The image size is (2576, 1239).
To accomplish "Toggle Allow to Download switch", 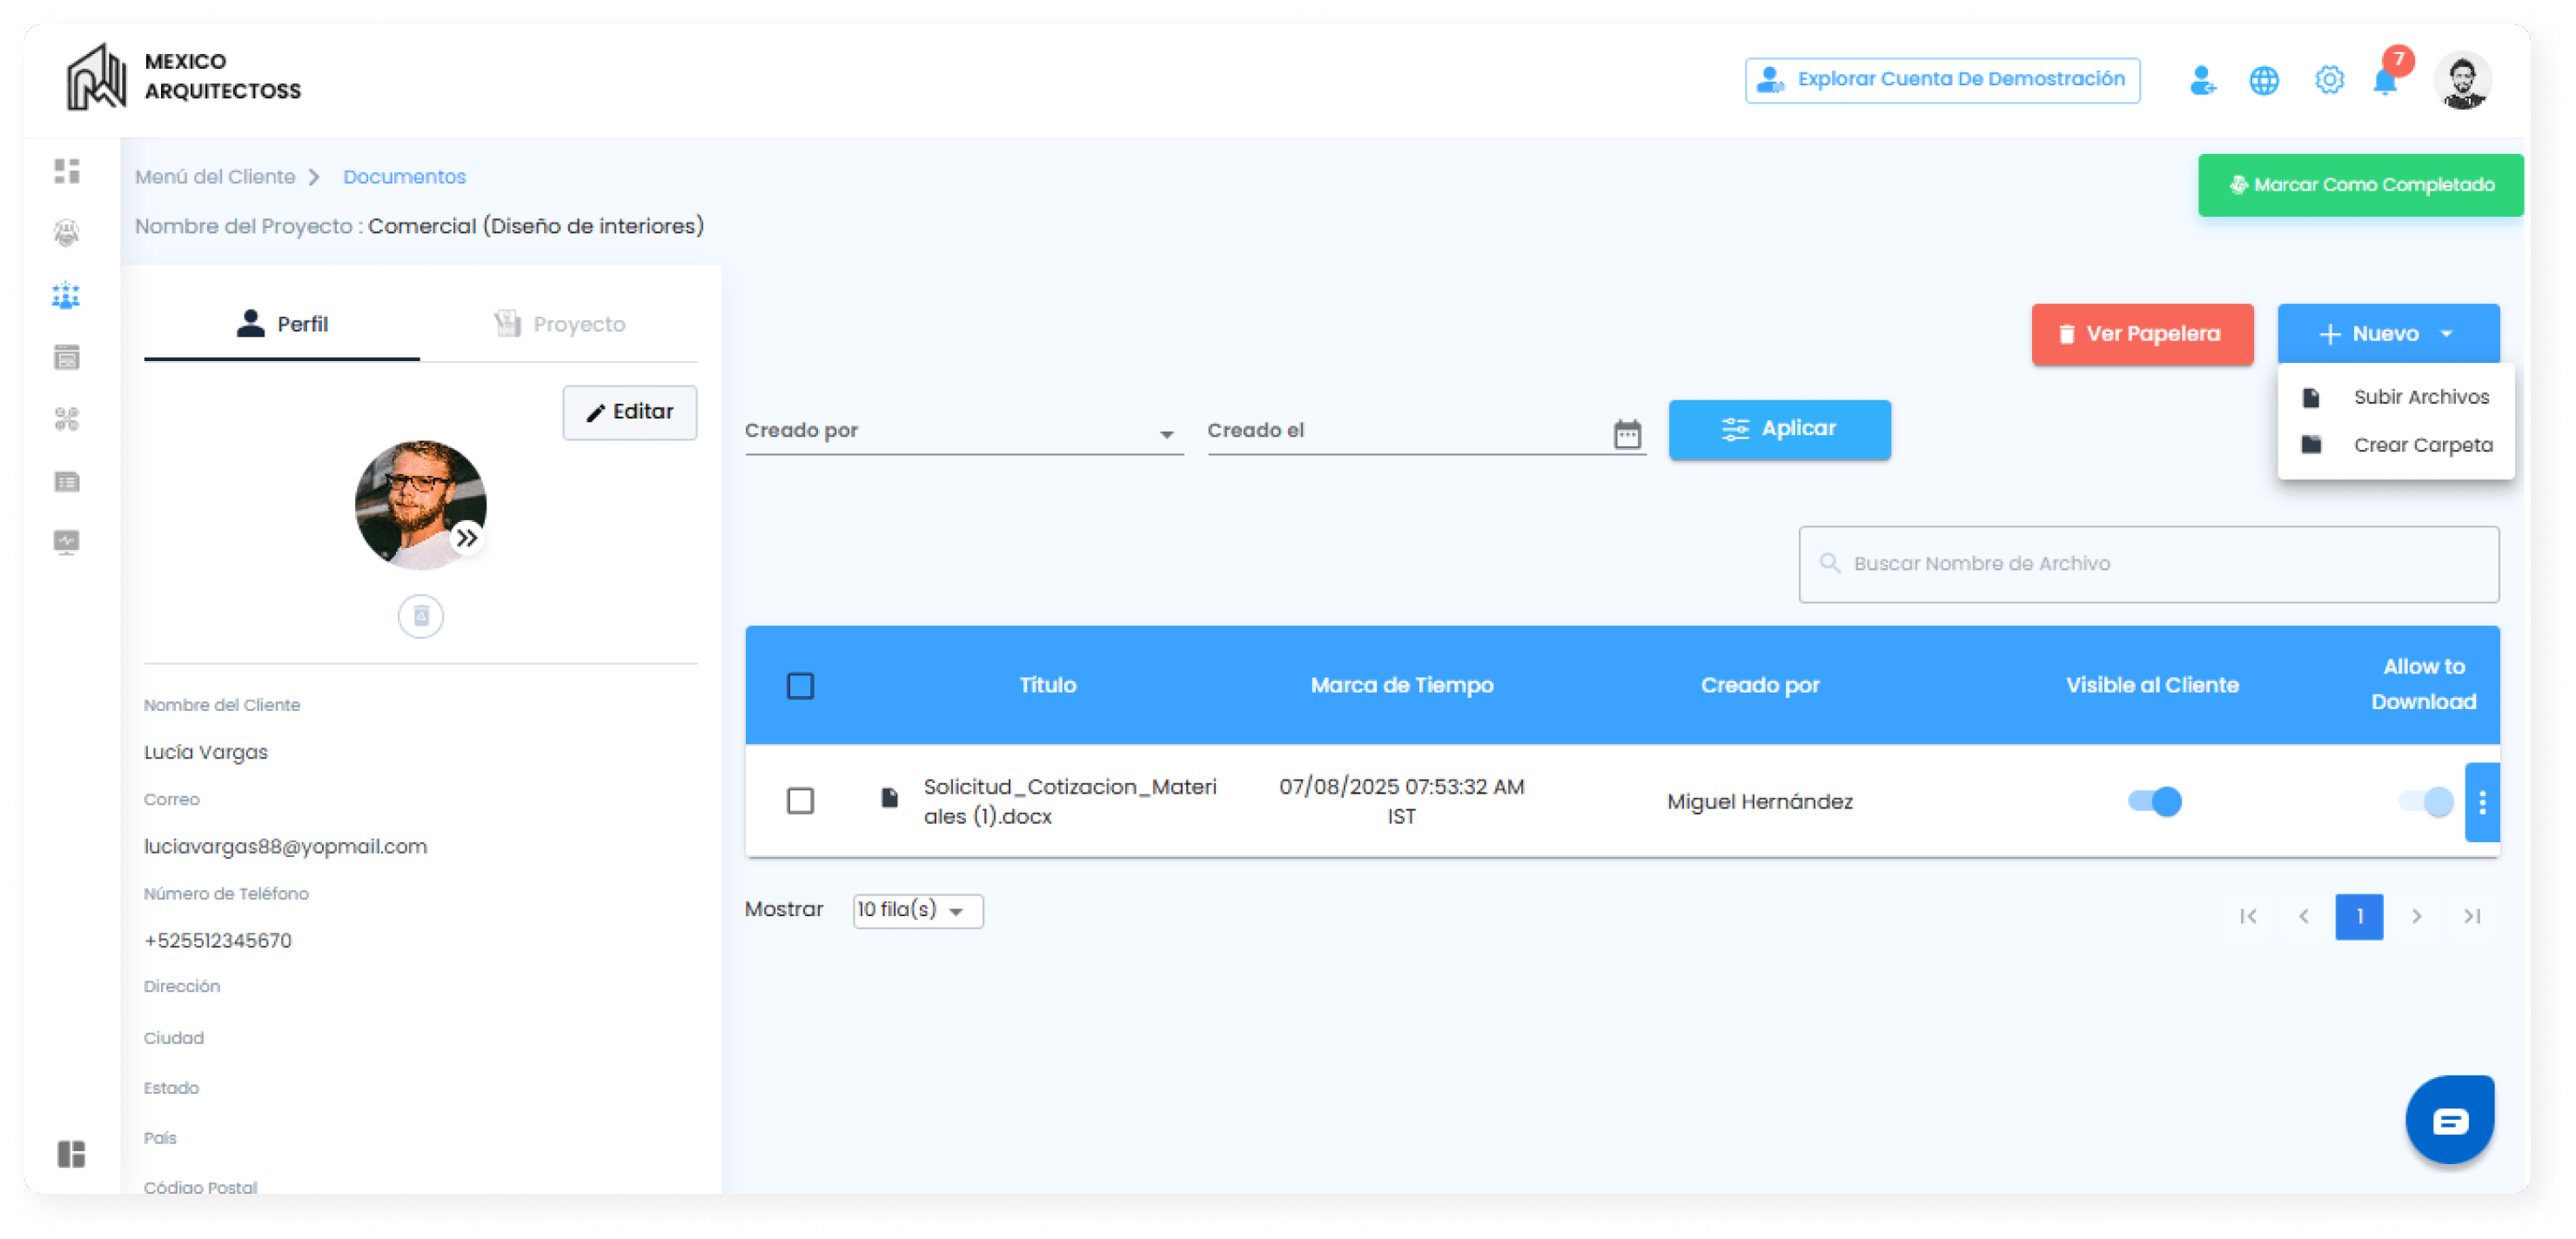I will point(2426,802).
